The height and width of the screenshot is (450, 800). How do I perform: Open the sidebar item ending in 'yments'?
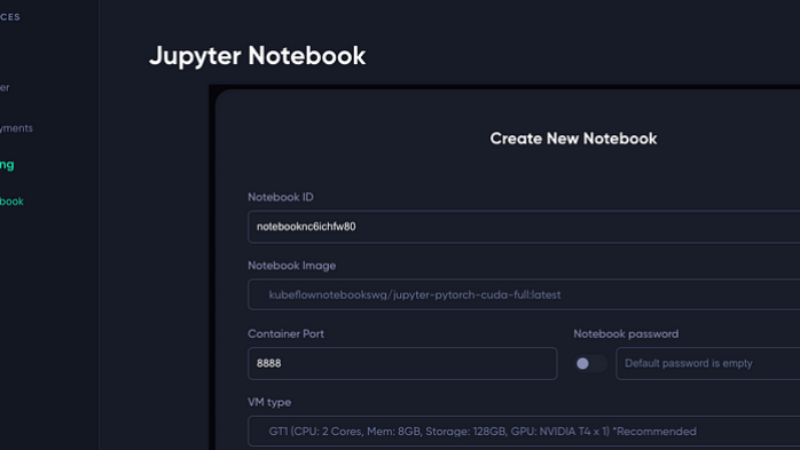16,128
